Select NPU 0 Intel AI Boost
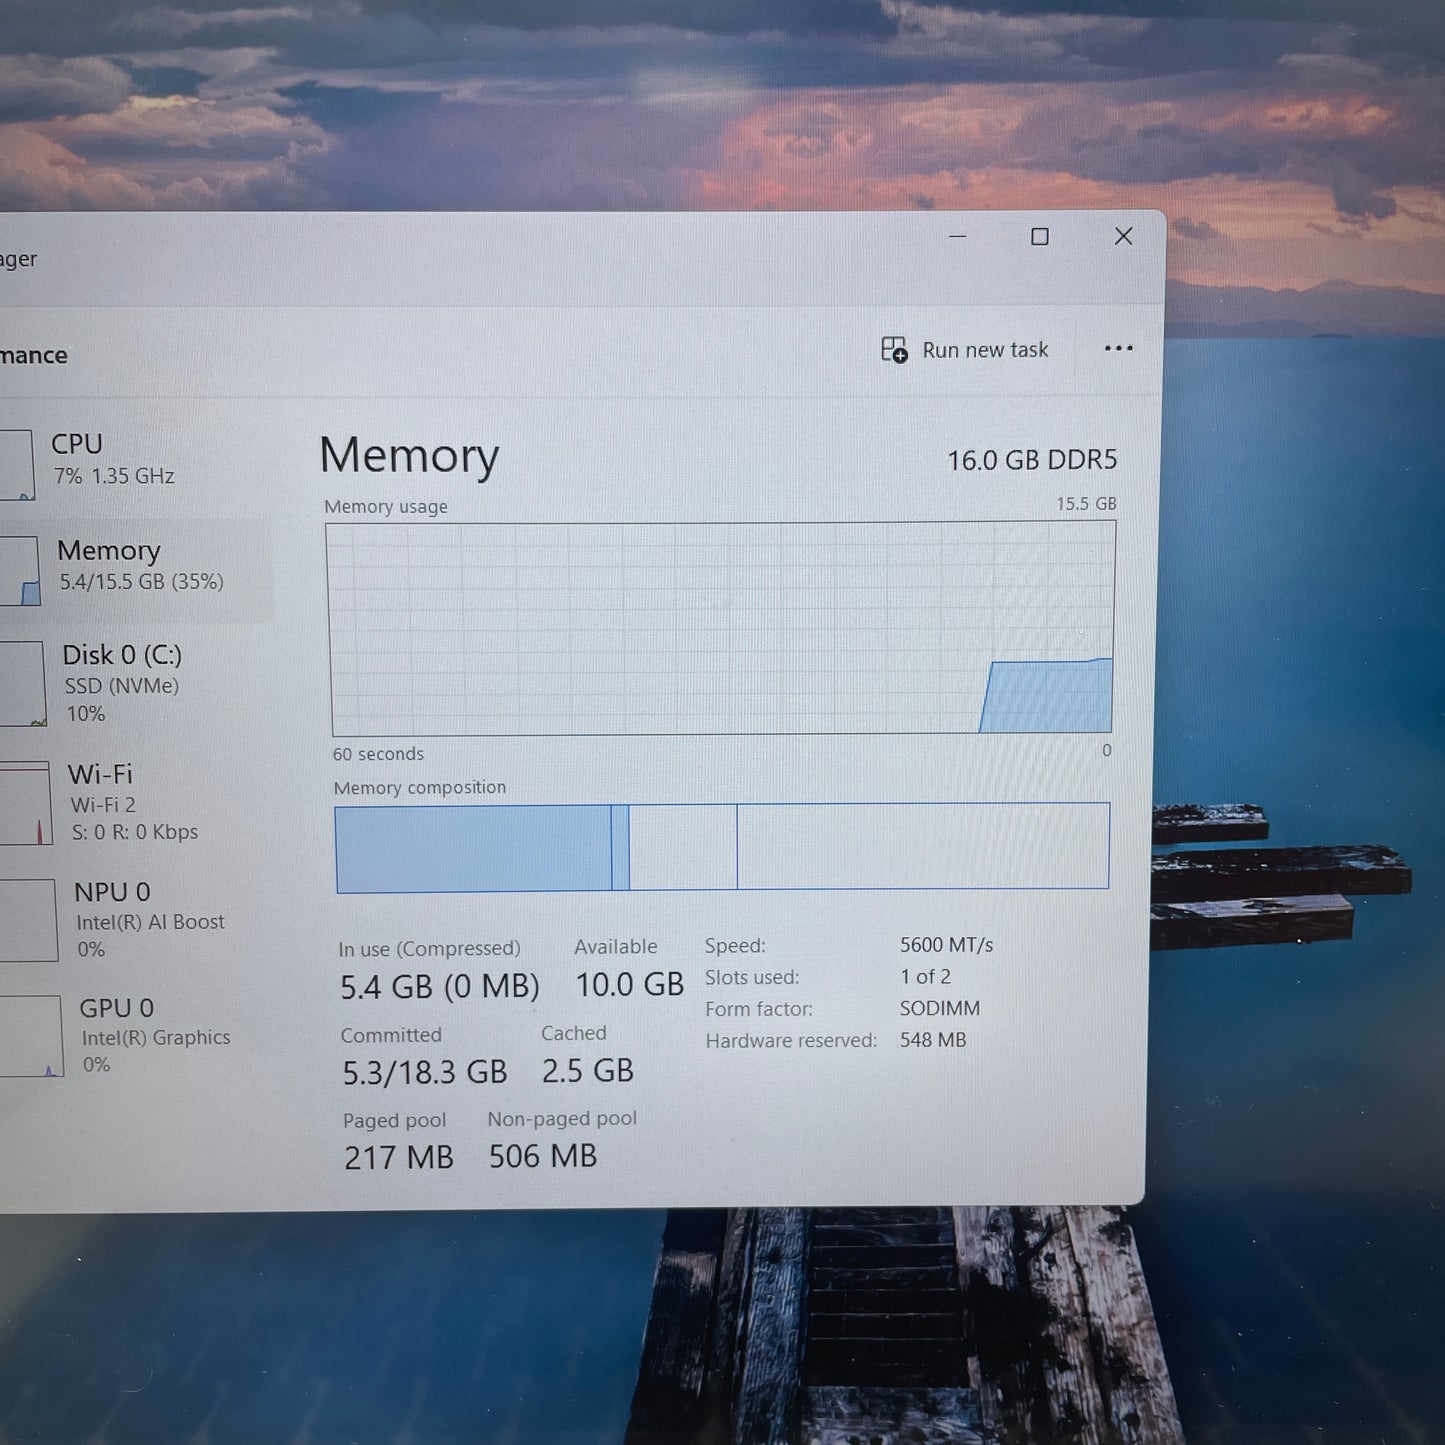Image resolution: width=1445 pixels, height=1445 pixels. coord(136,920)
